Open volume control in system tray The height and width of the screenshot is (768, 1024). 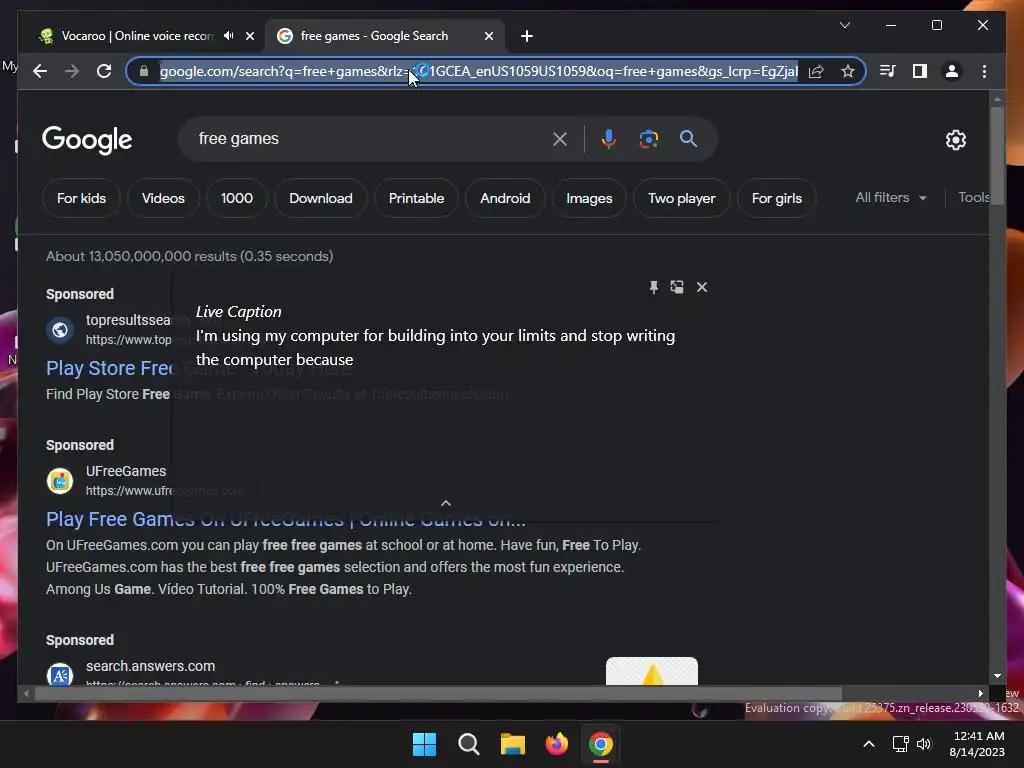[x=923, y=744]
